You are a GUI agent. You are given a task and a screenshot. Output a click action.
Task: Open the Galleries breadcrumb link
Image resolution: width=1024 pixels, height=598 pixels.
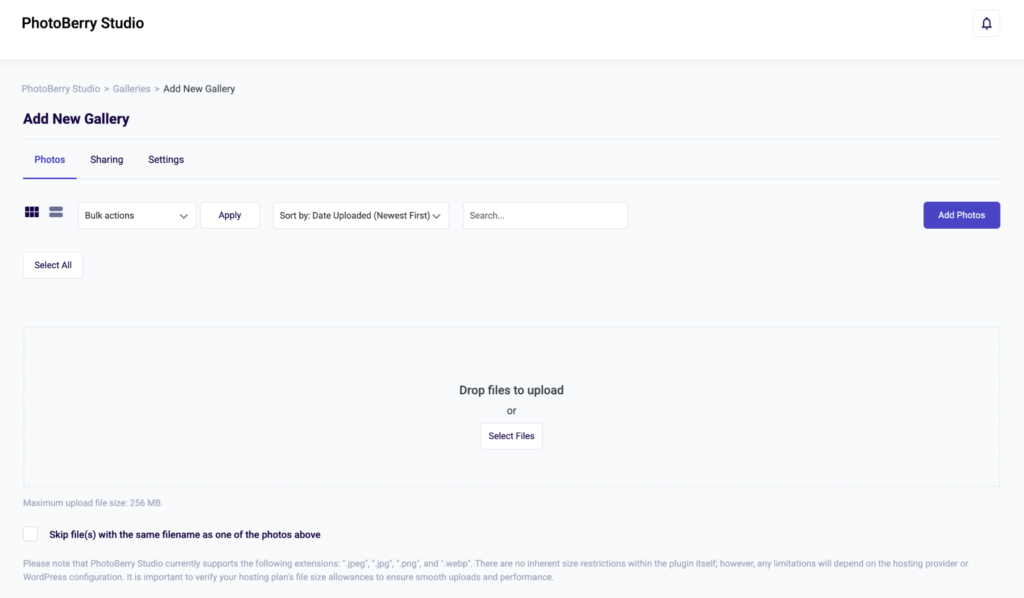(131, 89)
